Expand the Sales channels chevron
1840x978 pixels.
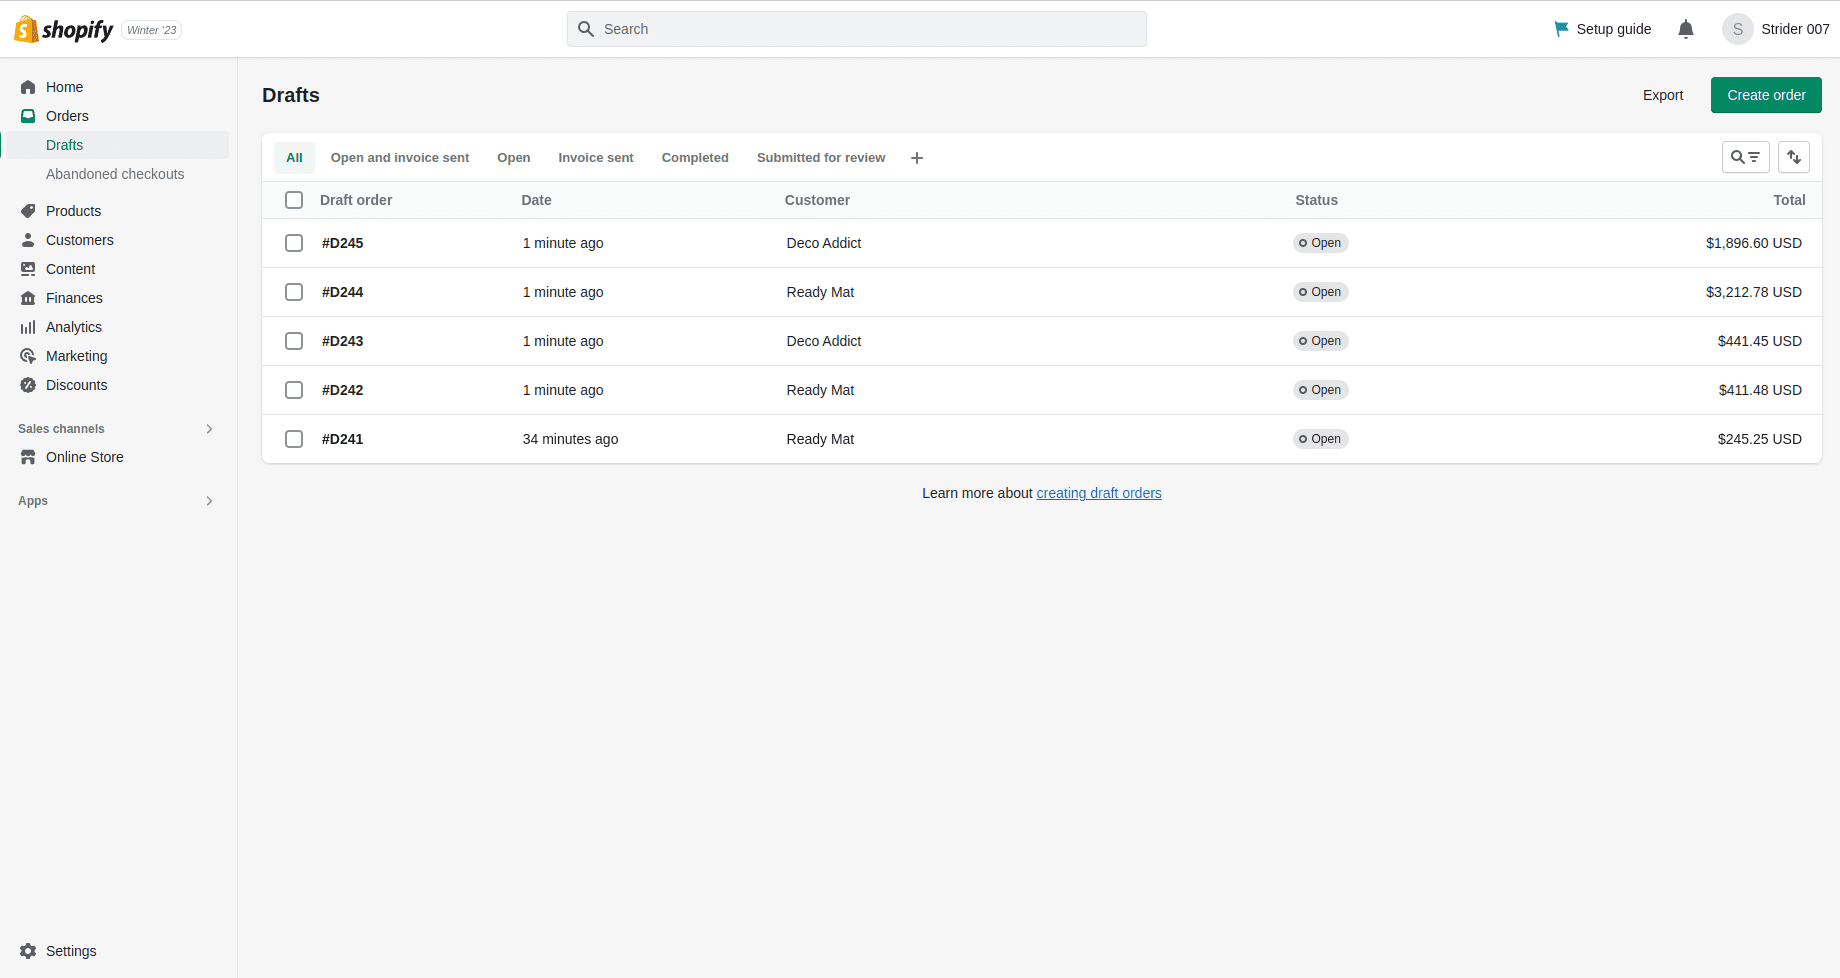(209, 429)
